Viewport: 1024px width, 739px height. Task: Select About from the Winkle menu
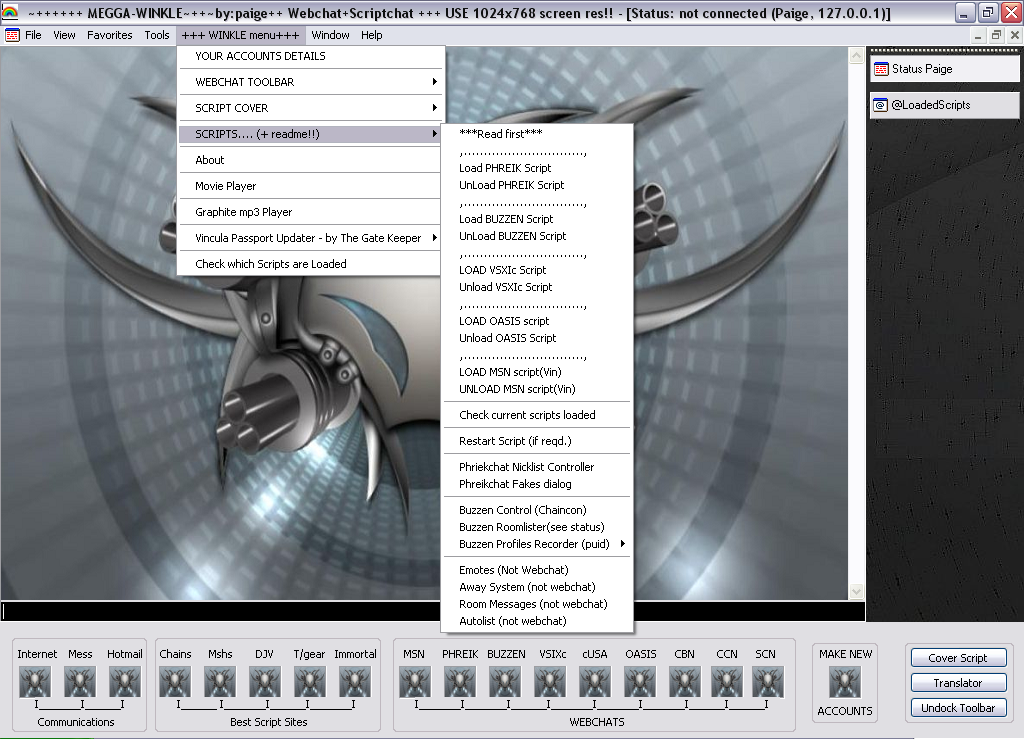(311, 160)
